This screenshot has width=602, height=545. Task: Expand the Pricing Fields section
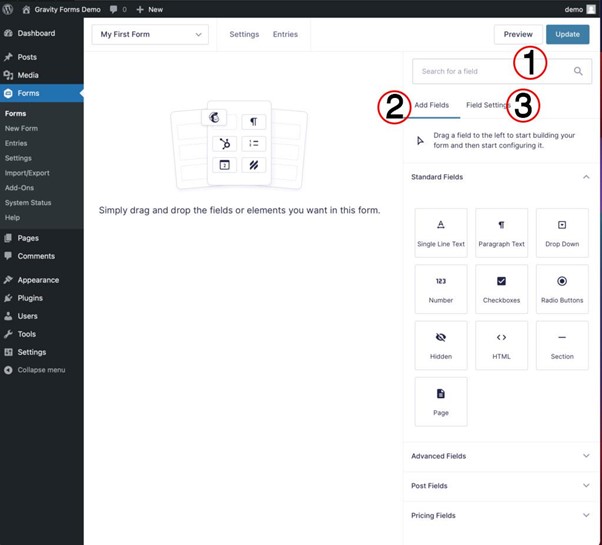point(500,515)
